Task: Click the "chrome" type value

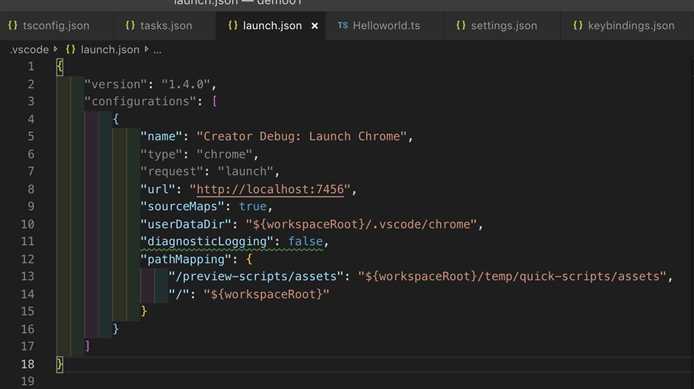Action: coord(224,154)
